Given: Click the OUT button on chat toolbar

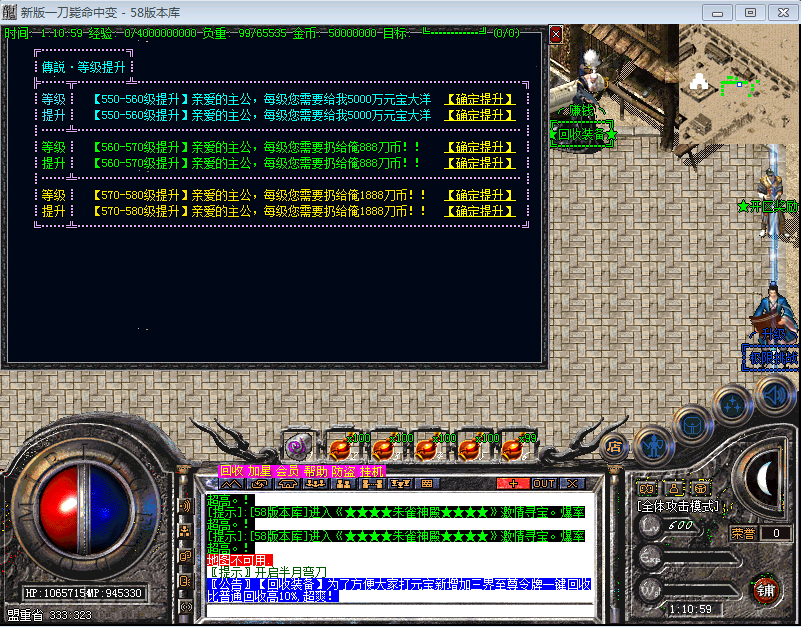Looking at the screenshot, I should tap(544, 483).
